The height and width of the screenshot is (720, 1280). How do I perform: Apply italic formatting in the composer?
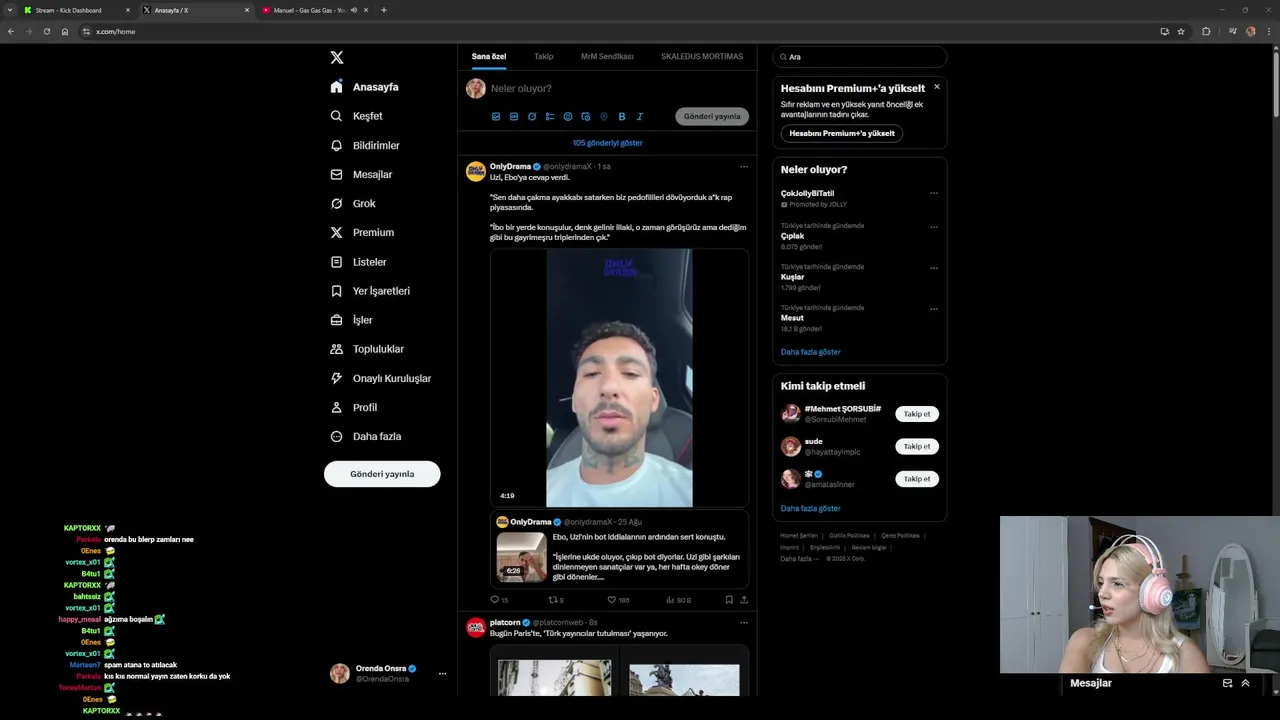point(640,117)
